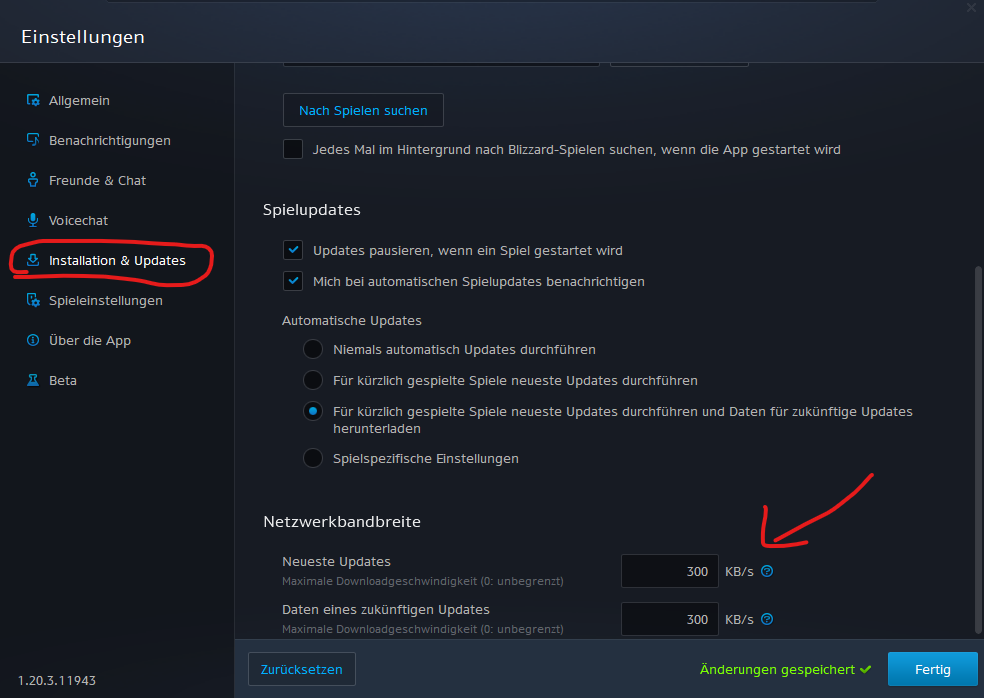Select Niemals automatisch Updates durchführen

(x=313, y=349)
